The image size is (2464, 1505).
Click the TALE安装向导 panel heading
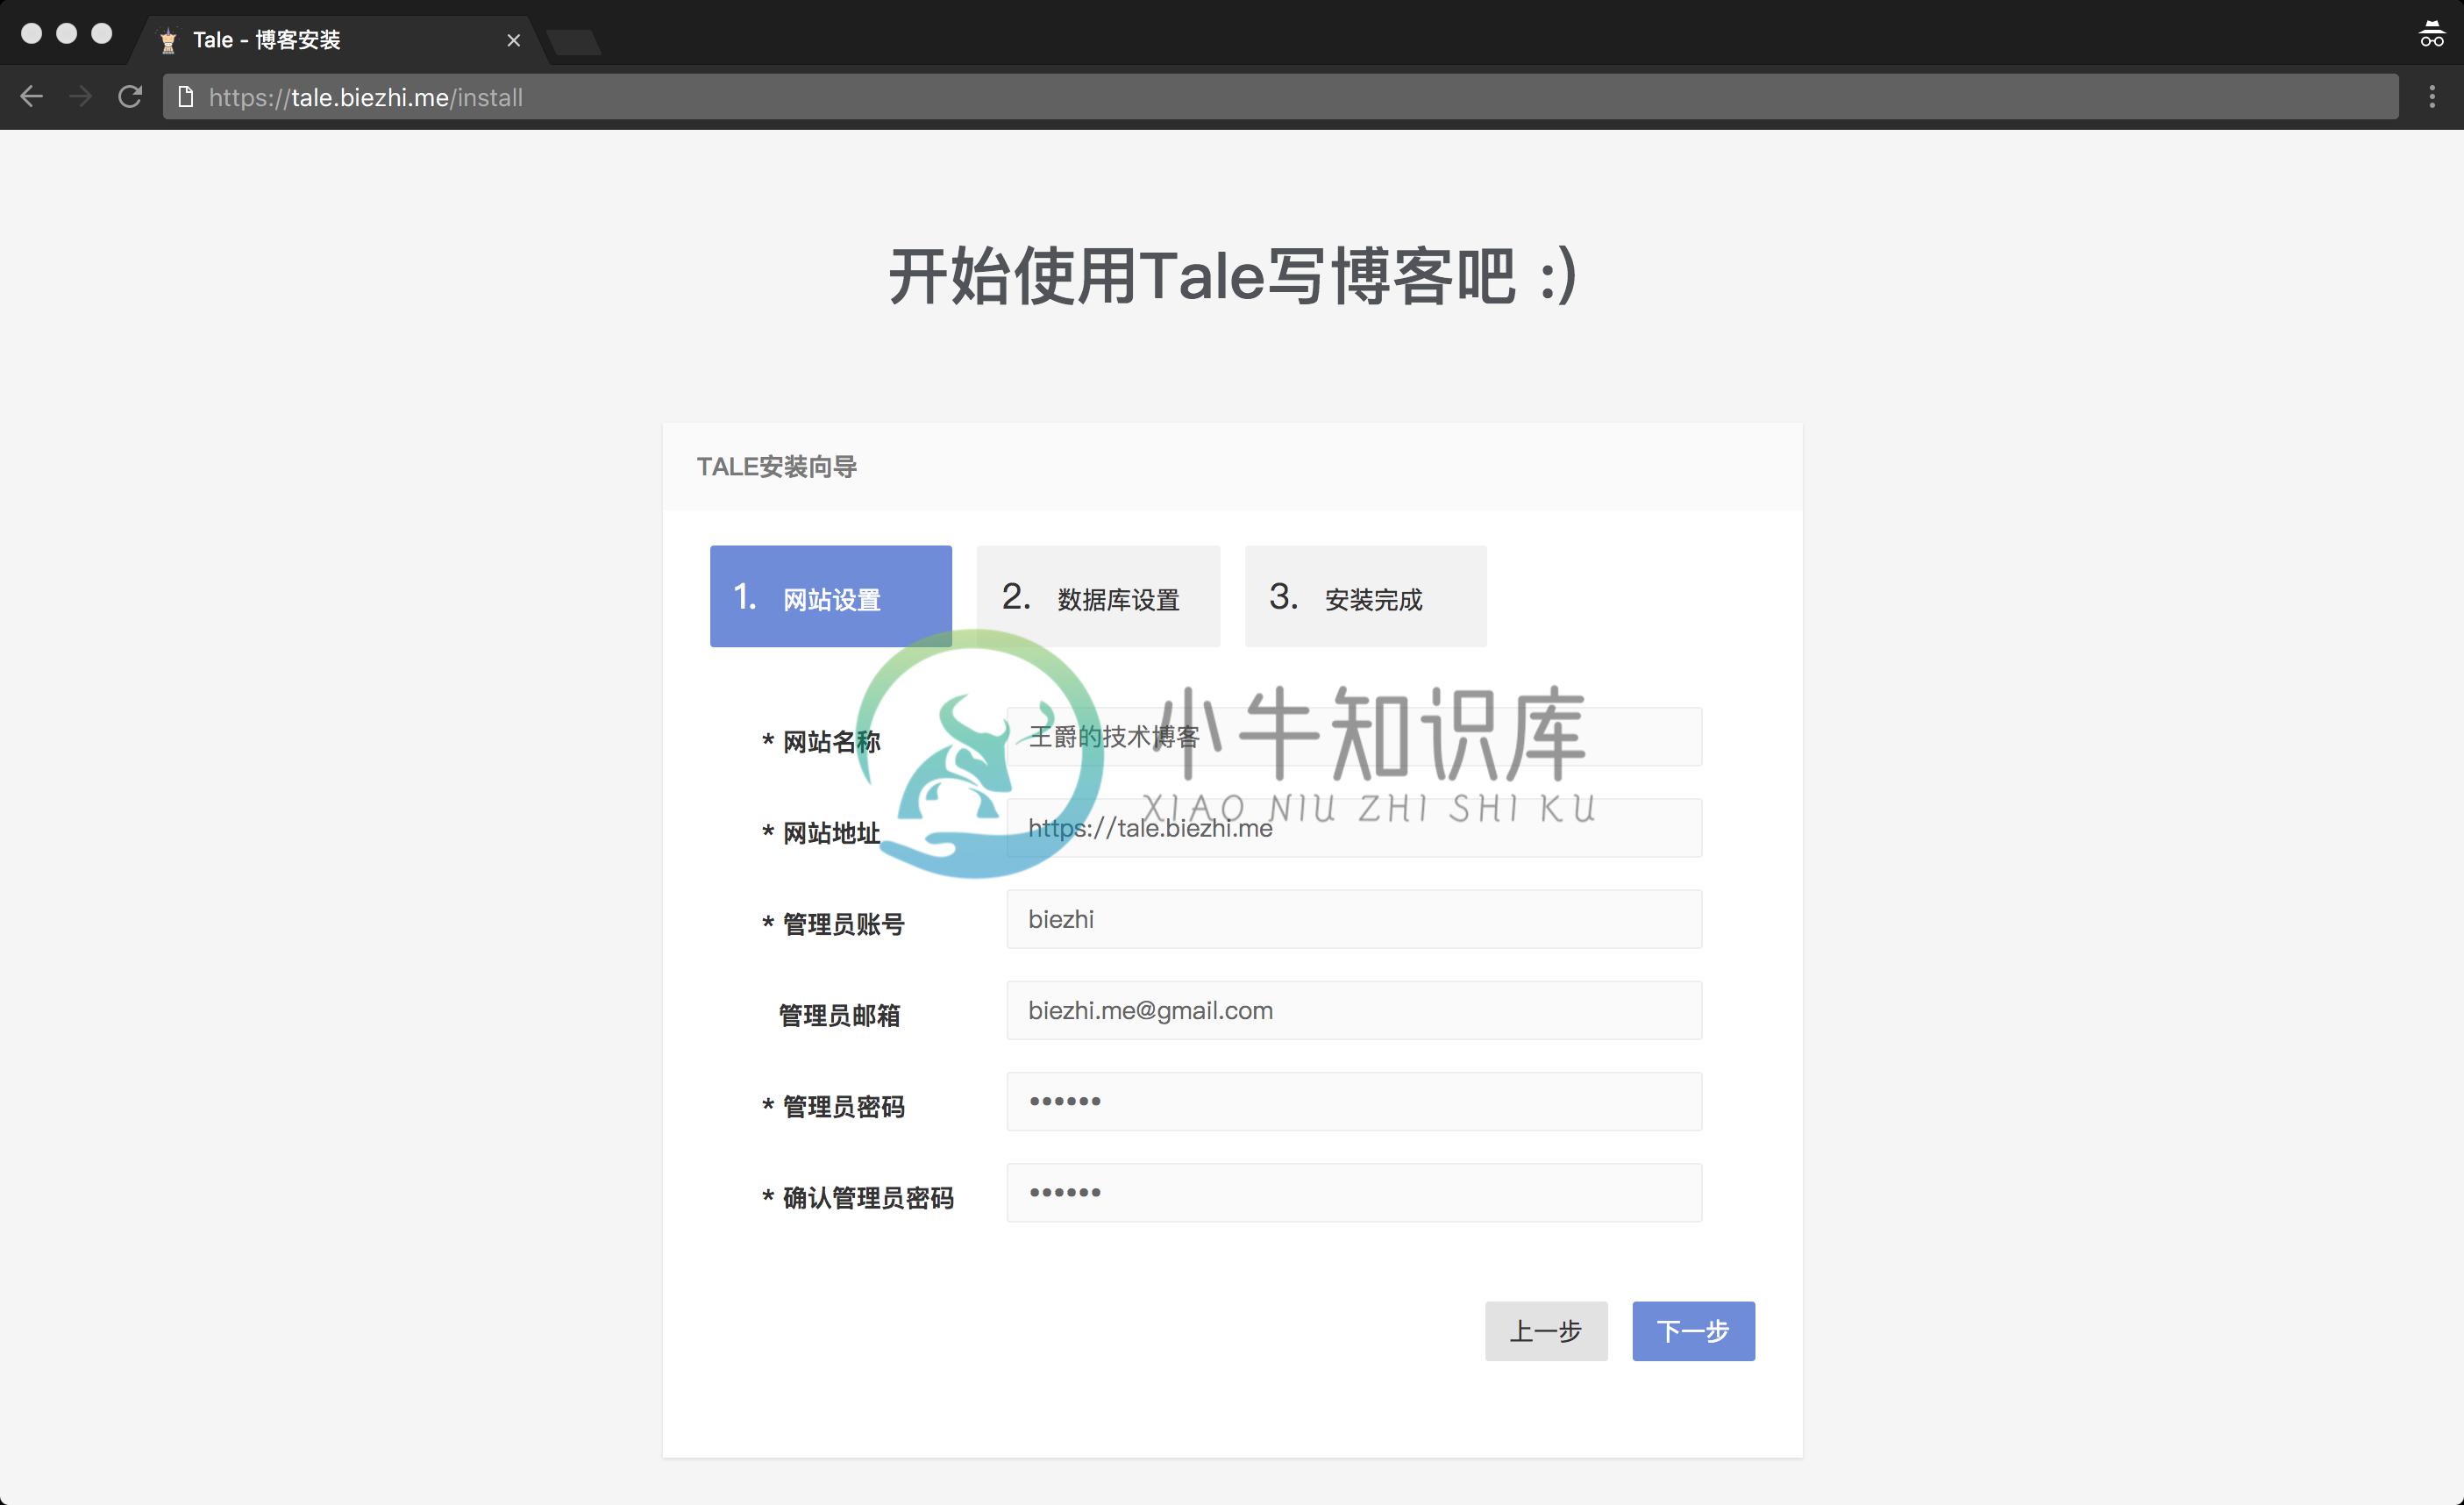[777, 467]
